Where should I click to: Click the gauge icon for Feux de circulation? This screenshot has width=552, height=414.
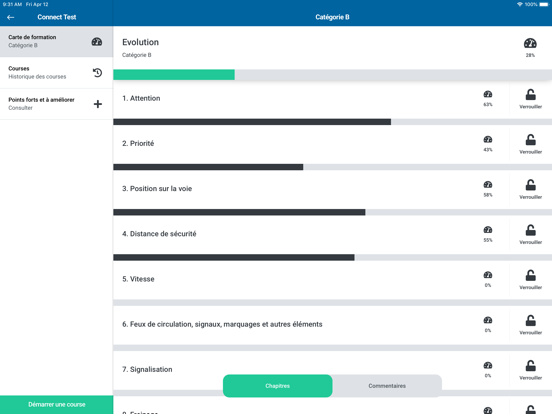click(488, 320)
